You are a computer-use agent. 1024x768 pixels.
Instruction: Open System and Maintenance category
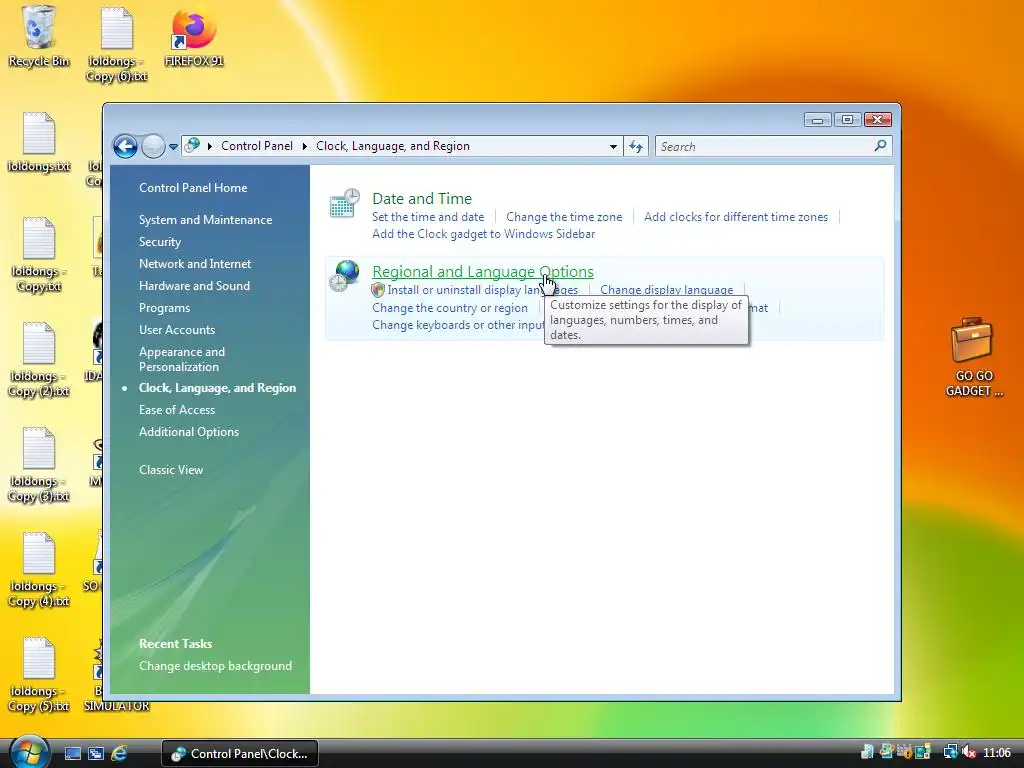[x=206, y=220]
